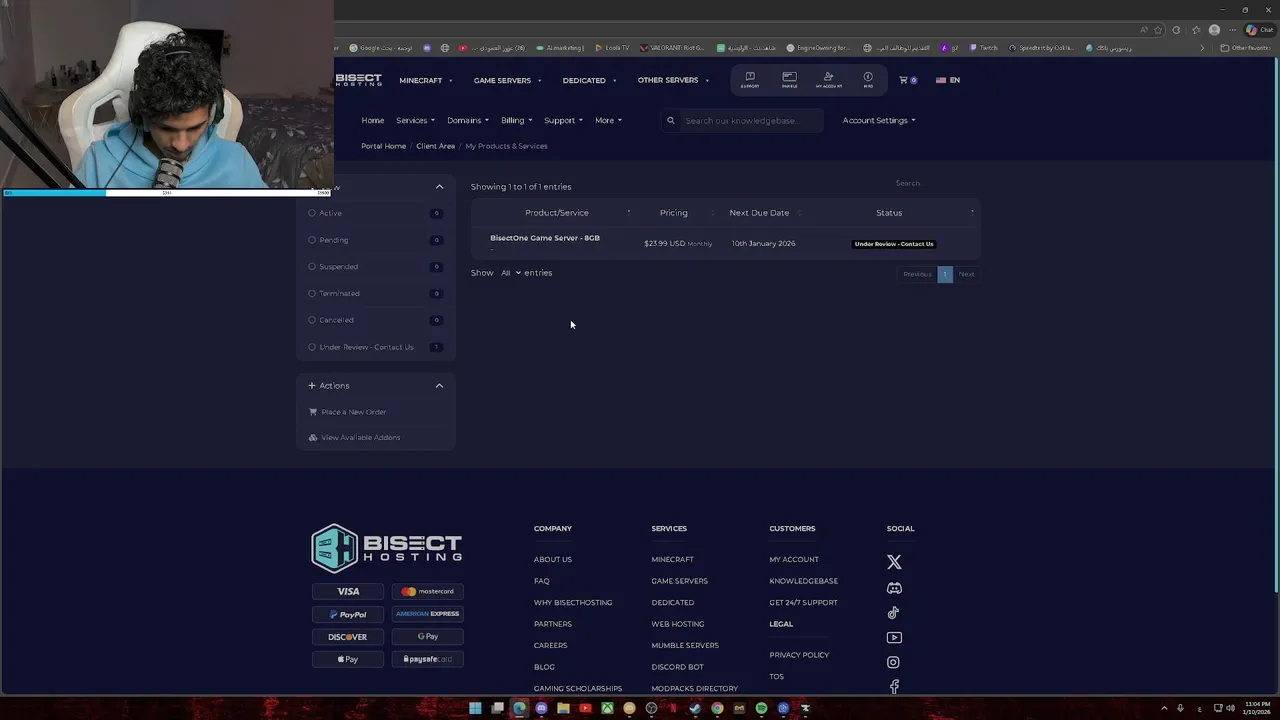Open BisectOne Game Server - 8GB product
This screenshot has height=720, width=1280.
545,238
